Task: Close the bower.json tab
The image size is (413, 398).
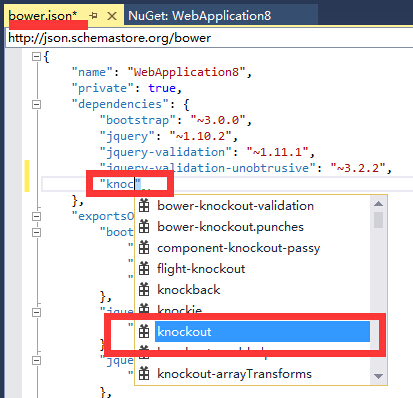Action: pyautogui.click(x=112, y=16)
